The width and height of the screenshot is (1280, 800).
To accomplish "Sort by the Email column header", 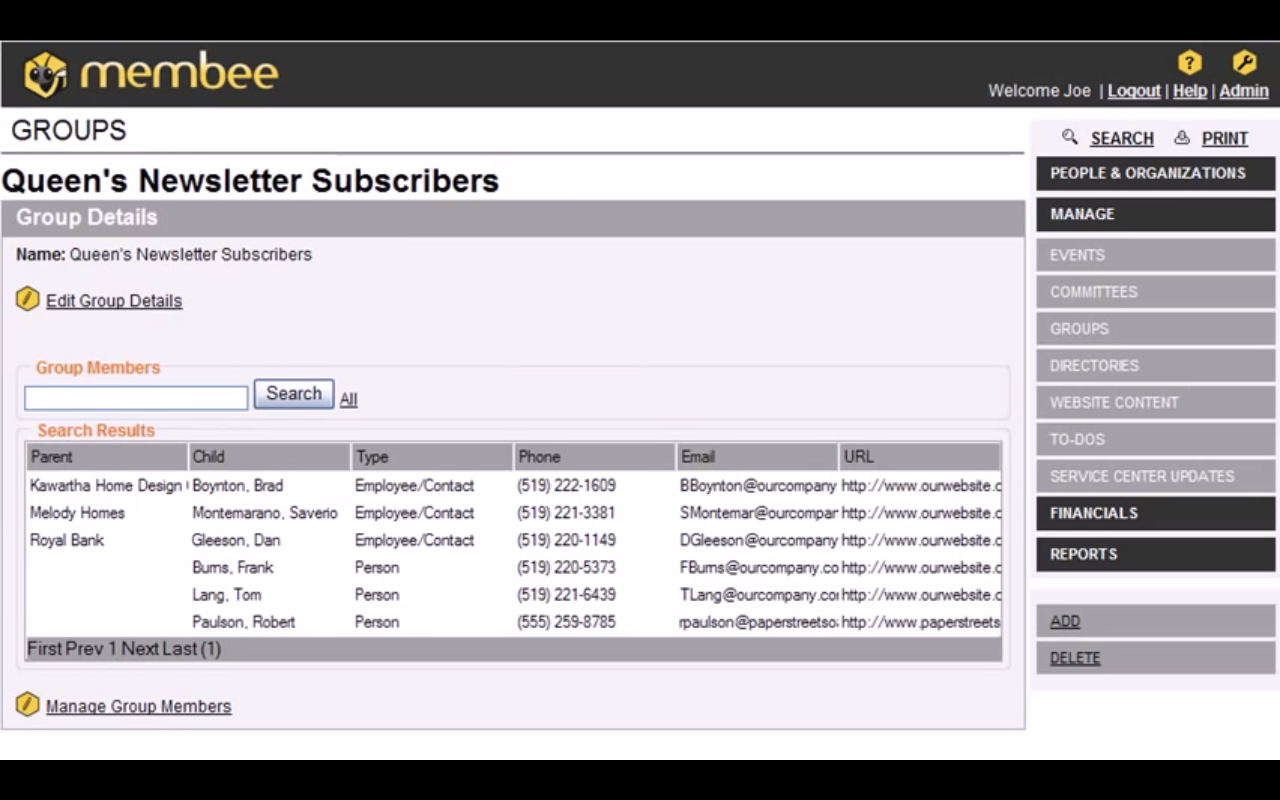I will point(757,457).
